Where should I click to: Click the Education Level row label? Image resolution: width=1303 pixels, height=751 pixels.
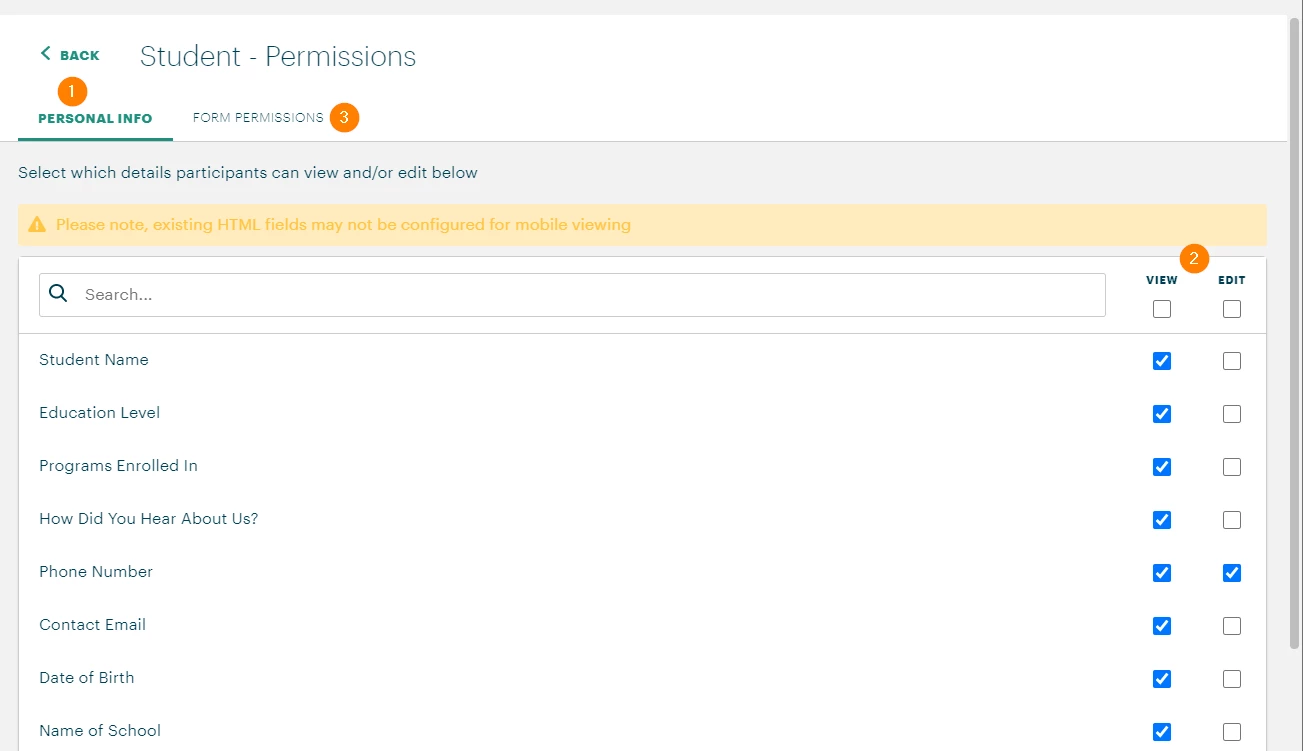coord(100,413)
